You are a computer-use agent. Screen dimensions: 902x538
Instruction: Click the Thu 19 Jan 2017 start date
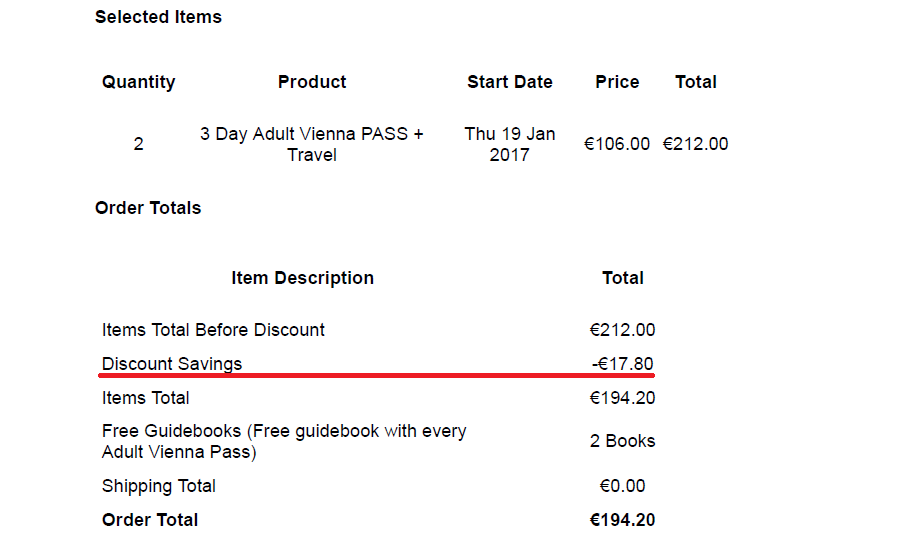pyautogui.click(x=510, y=144)
